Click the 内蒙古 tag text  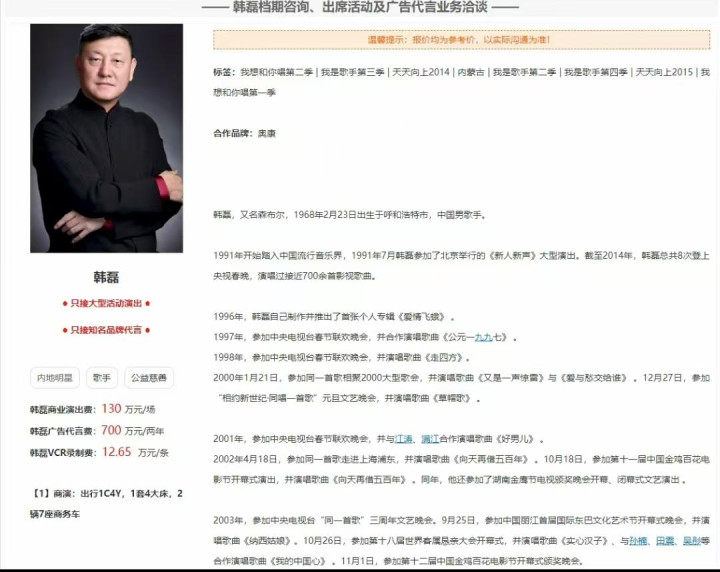point(471,72)
